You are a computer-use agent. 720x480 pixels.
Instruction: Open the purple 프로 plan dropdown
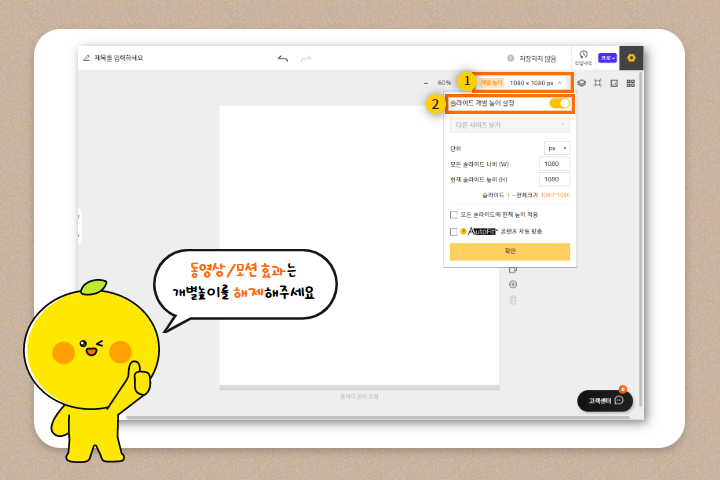pyautogui.click(x=607, y=58)
